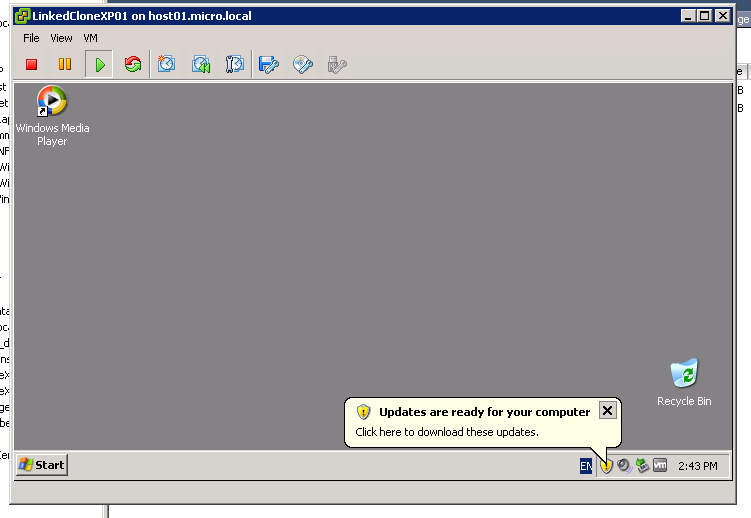The width and height of the screenshot is (751, 518).
Task: Close the LinkedCloneXP01 console window
Action: click(722, 16)
